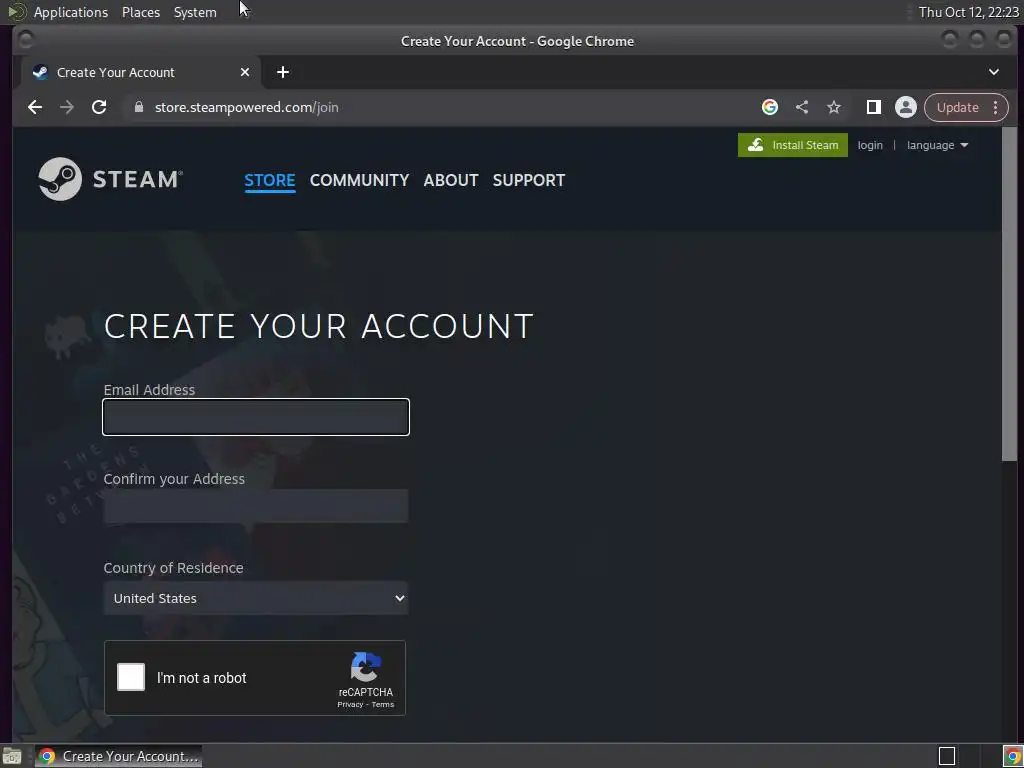Open the Places menu
Image resolution: width=1024 pixels, height=768 pixels.
[141, 12]
